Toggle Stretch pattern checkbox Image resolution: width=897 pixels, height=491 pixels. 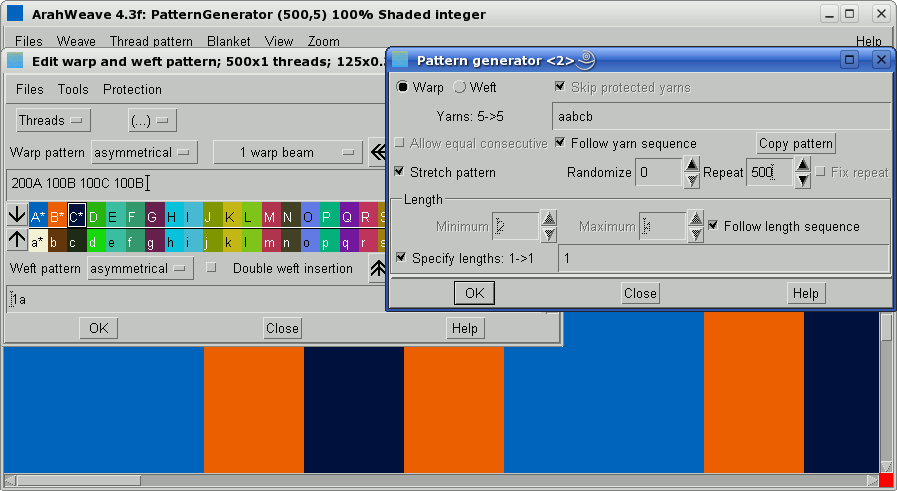point(399,171)
